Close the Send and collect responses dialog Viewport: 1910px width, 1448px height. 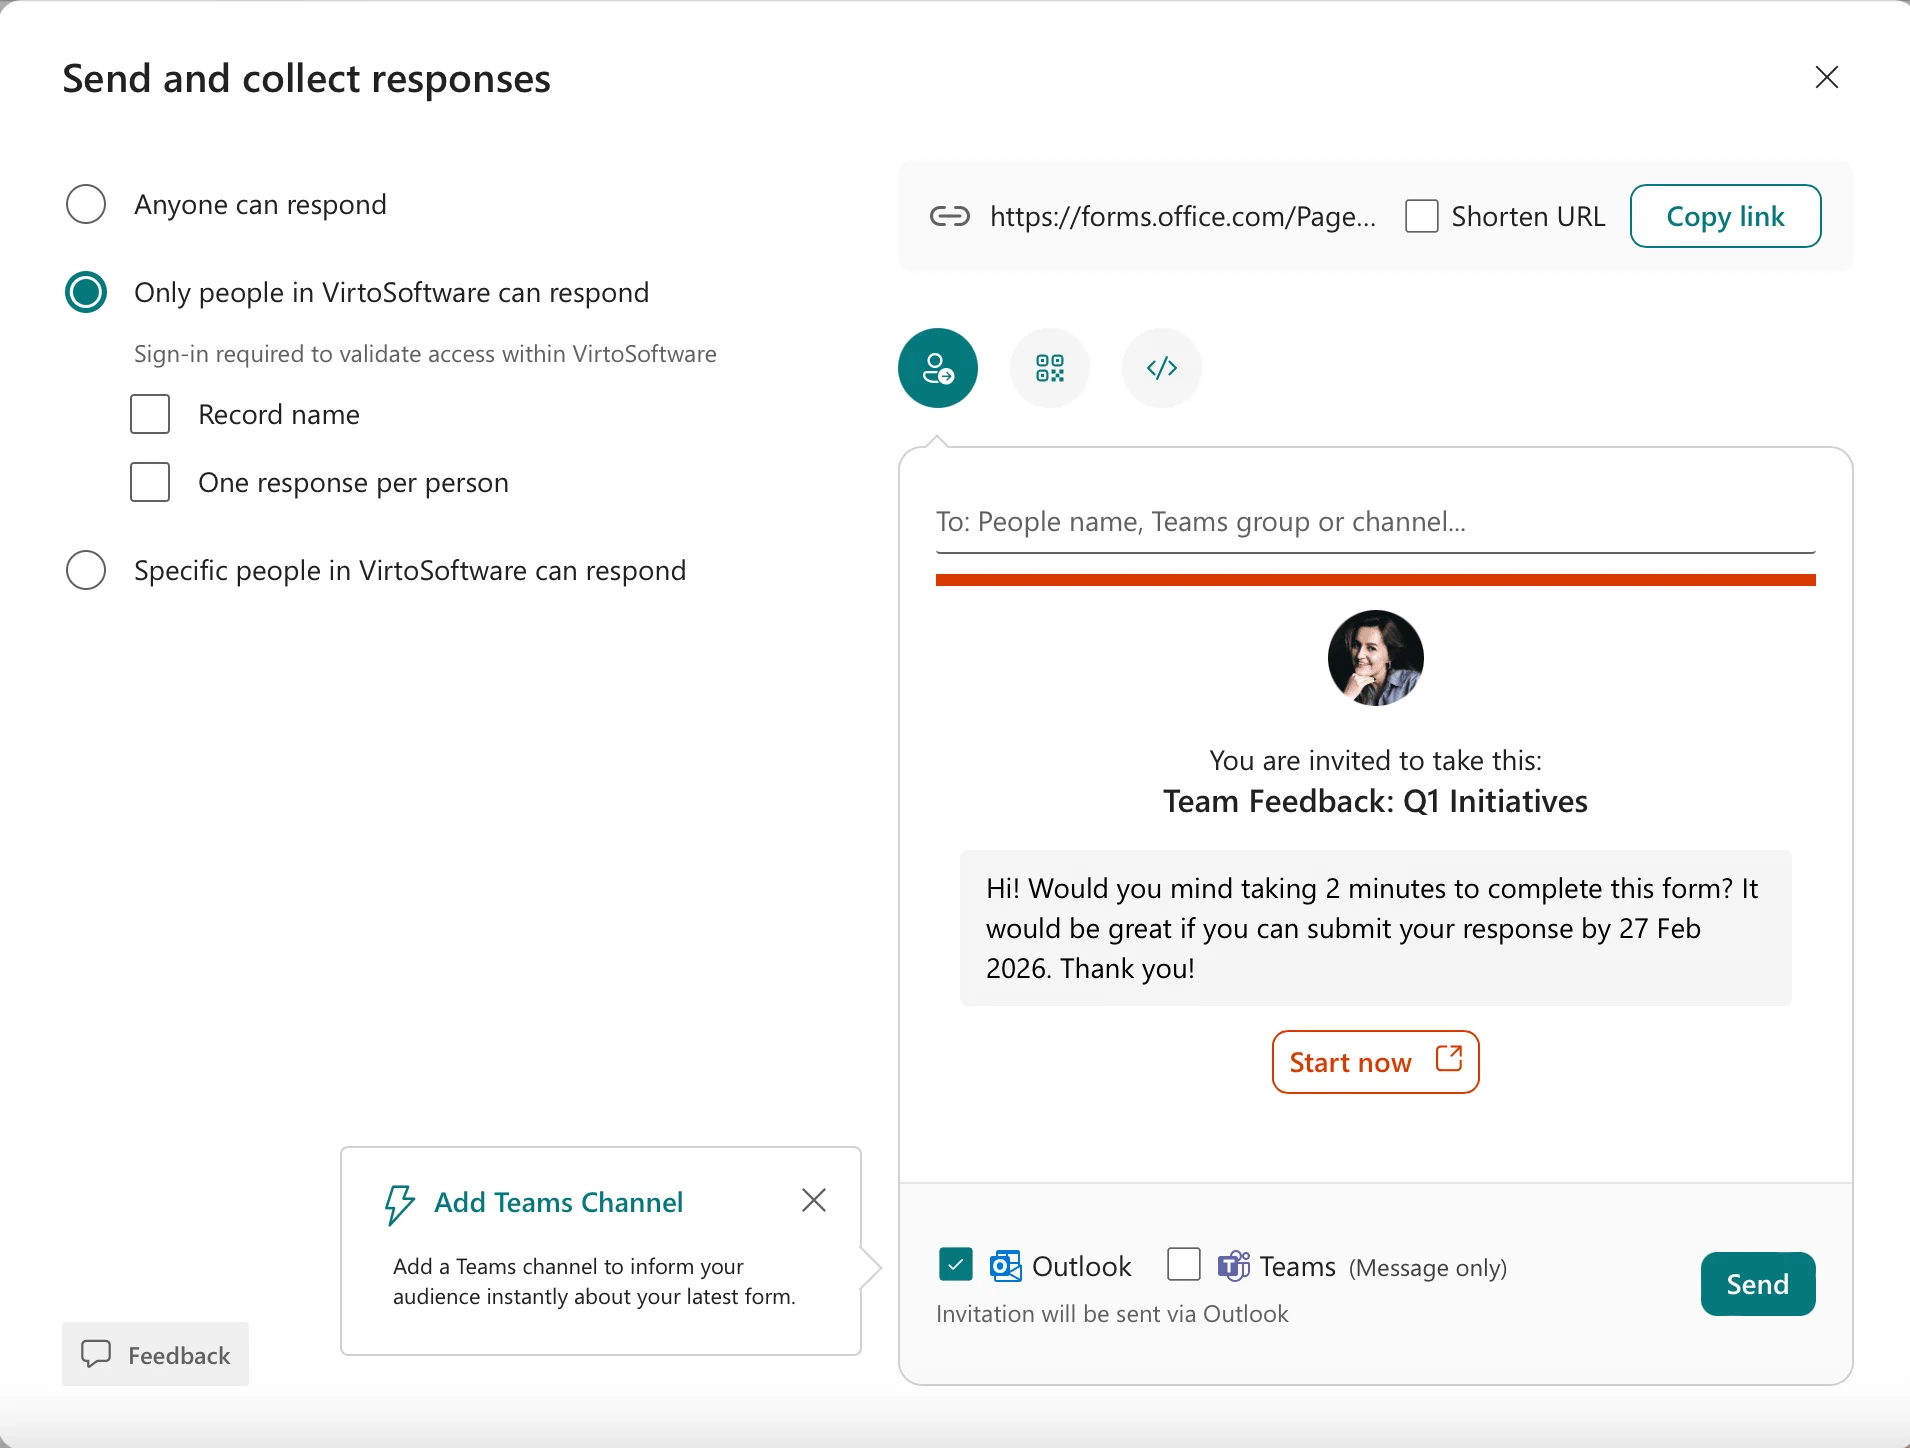point(1826,77)
